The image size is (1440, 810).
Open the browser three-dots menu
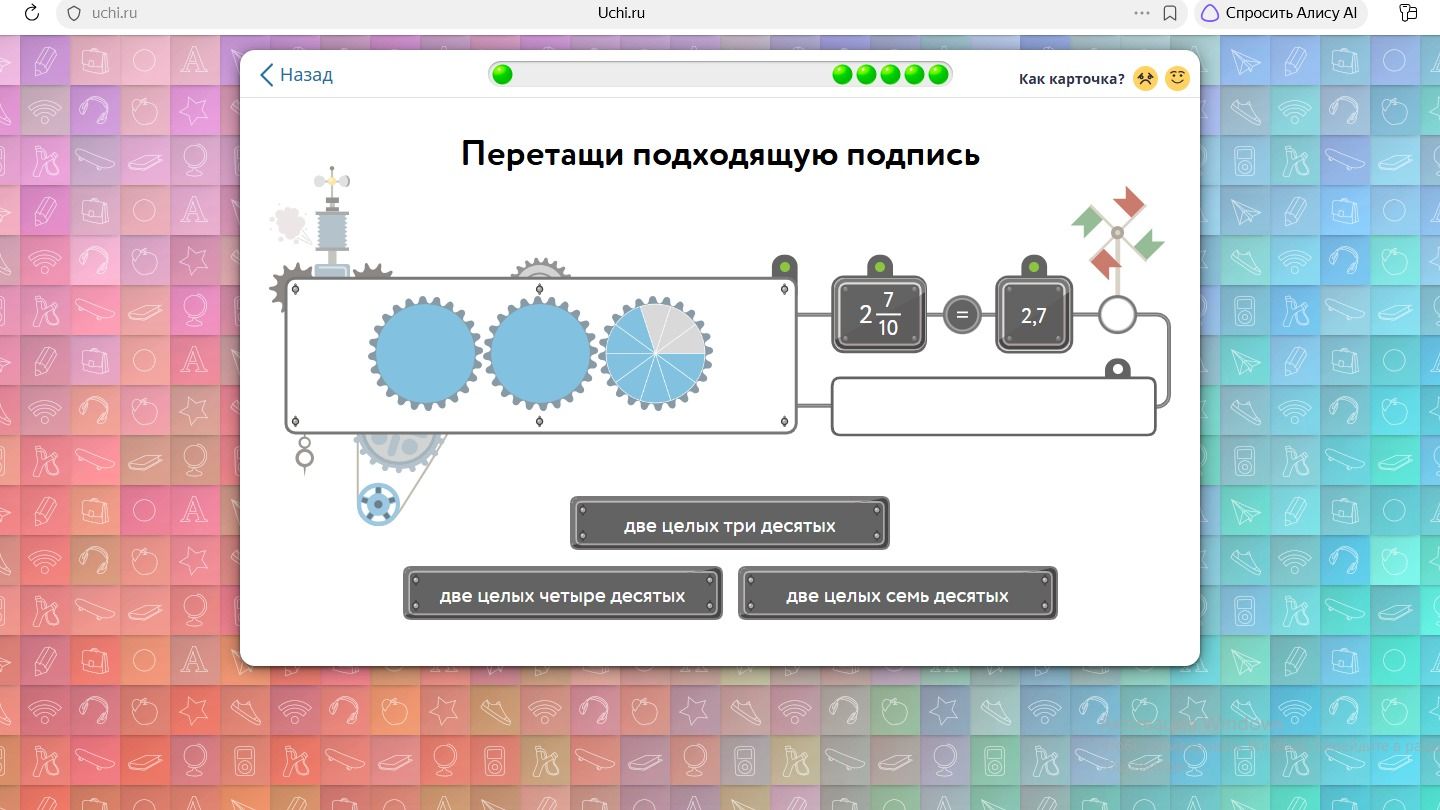[1142, 14]
